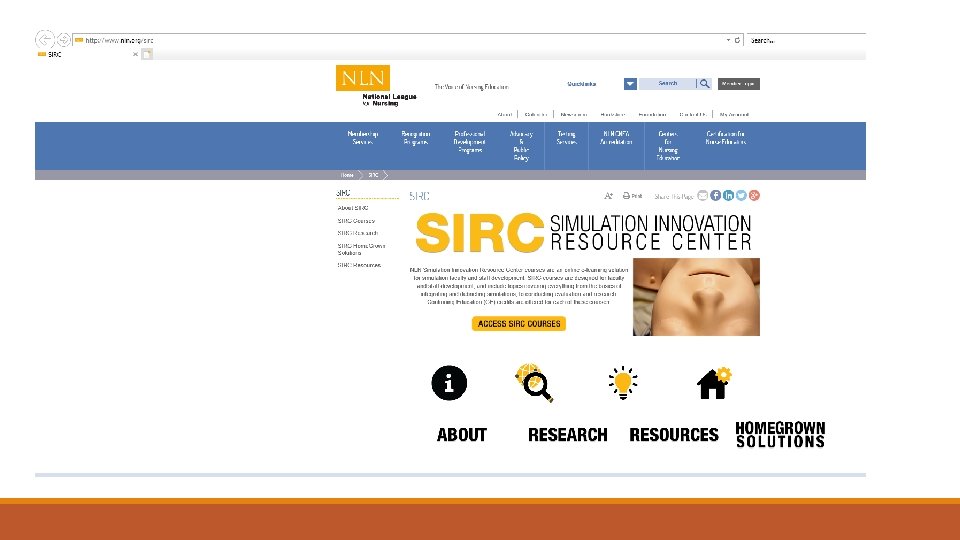The height and width of the screenshot is (540, 960).
Task: Open Recognition Programs menu
Action: pyautogui.click(x=416, y=138)
